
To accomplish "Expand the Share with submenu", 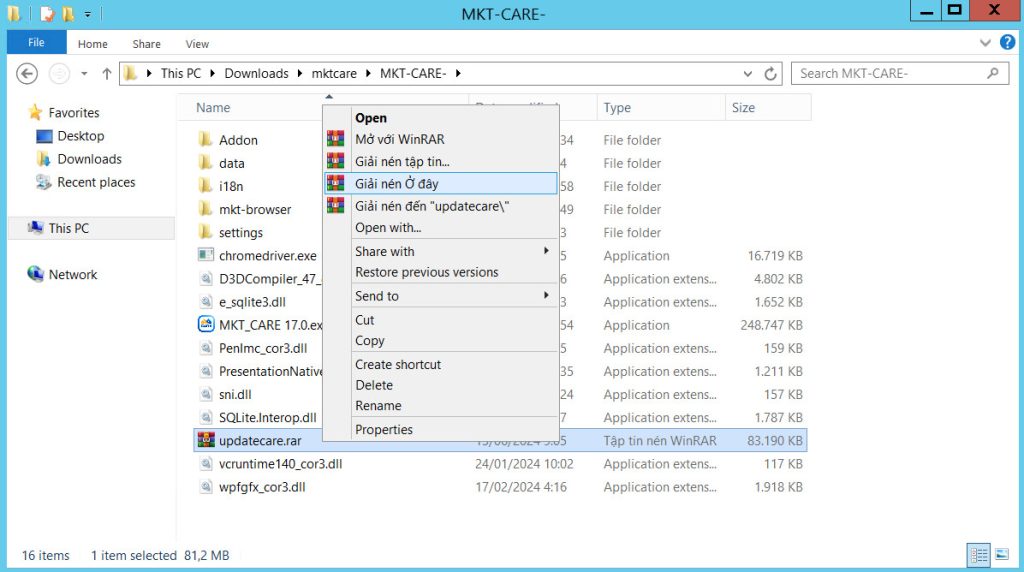I will click(x=546, y=251).
